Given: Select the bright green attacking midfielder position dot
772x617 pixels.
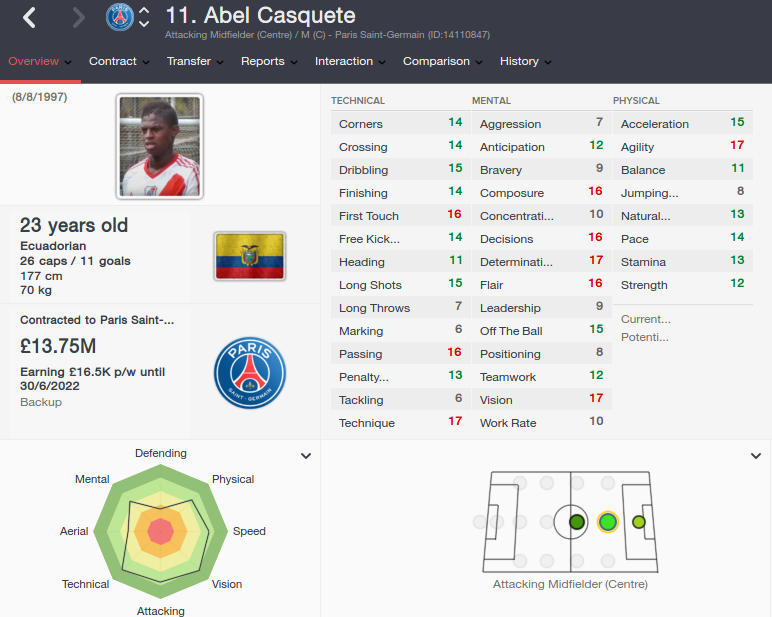Looking at the screenshot, I should (608, 522).
